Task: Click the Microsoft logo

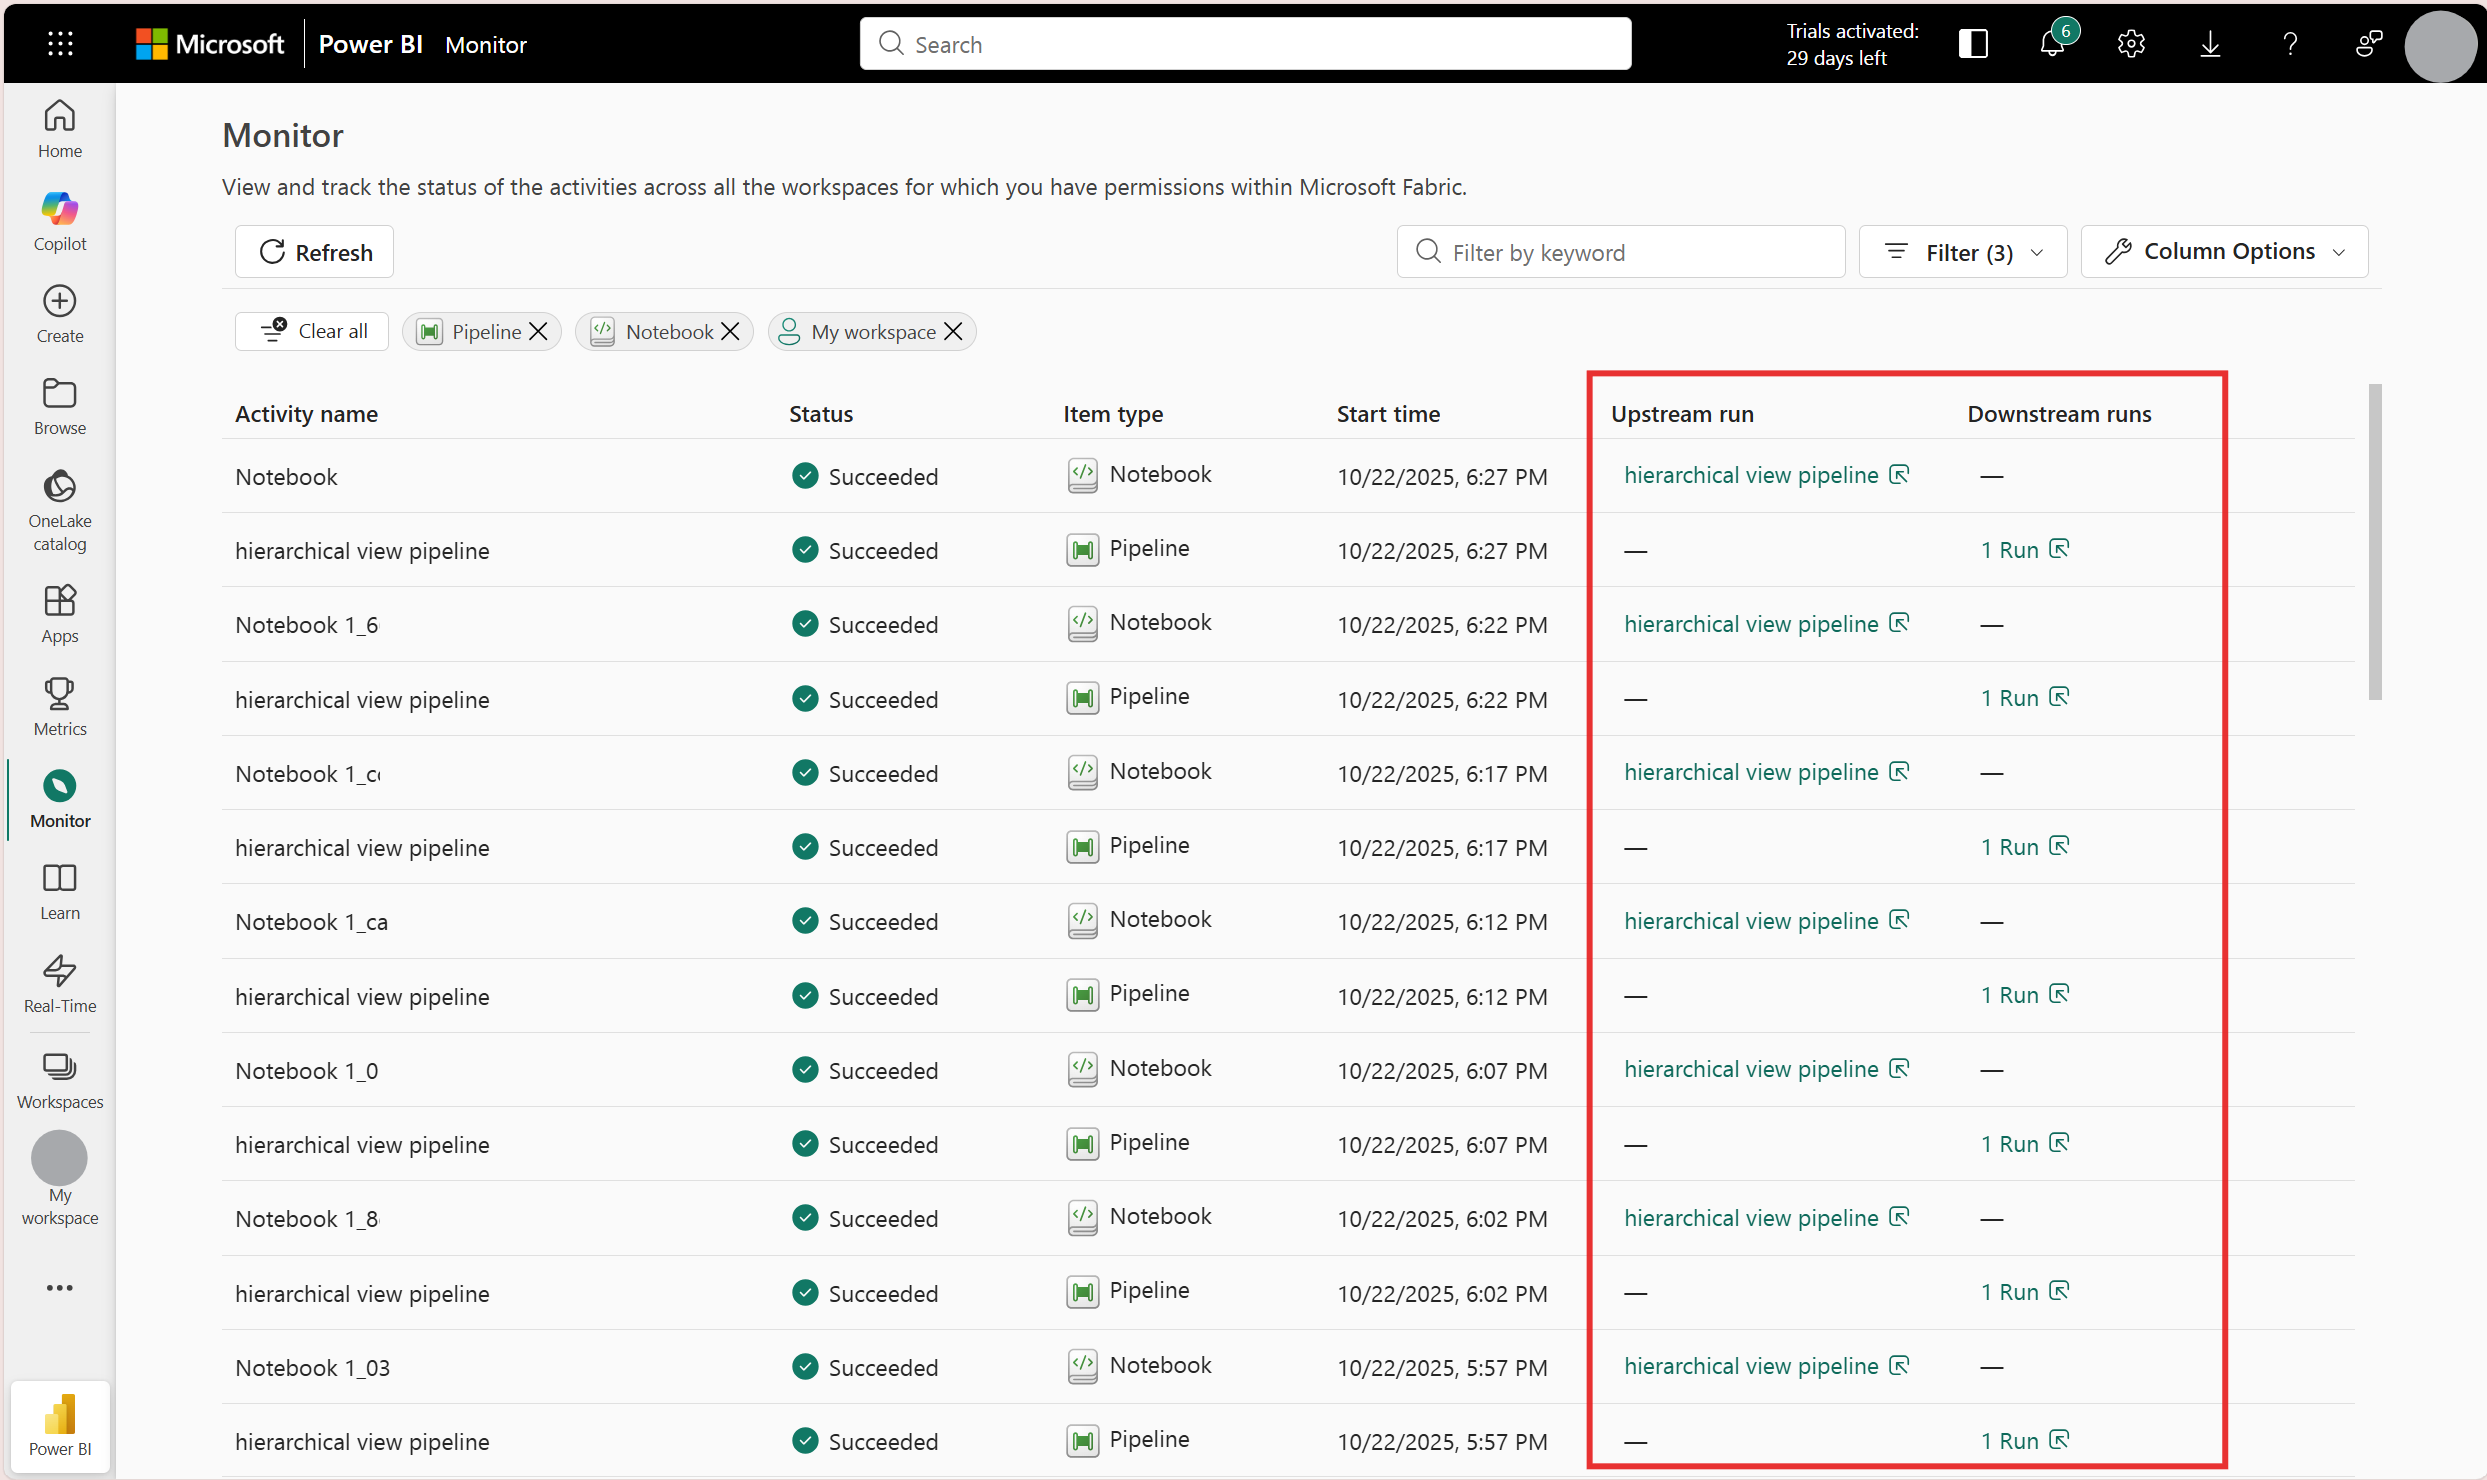Action: (x=210, y=44)
